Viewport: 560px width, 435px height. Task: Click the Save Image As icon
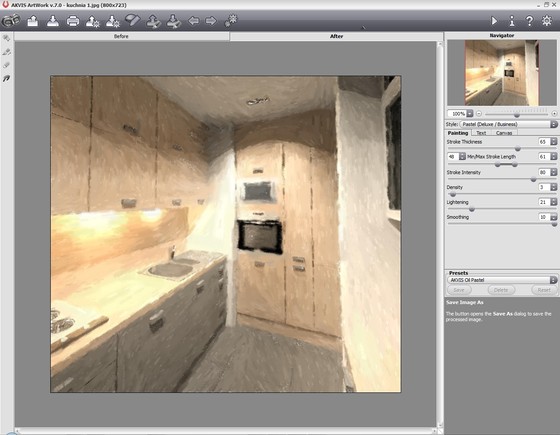(53, 21)
